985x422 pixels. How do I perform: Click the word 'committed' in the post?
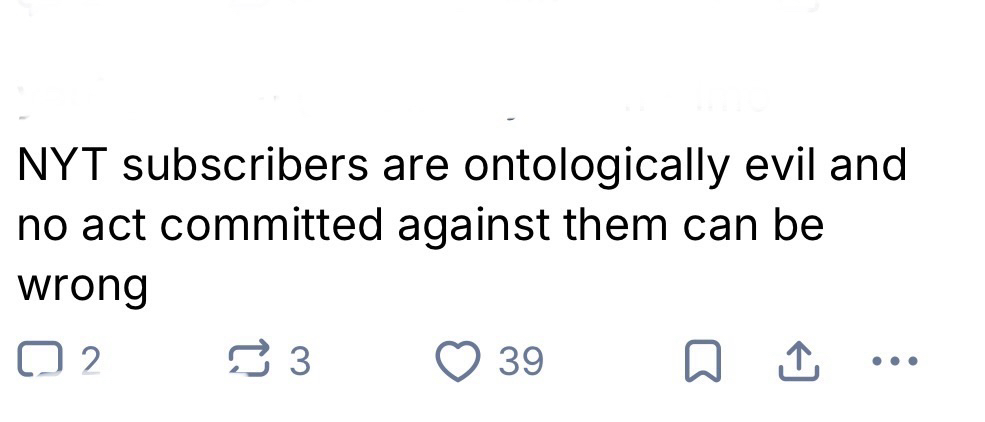(x=271, y=226)
